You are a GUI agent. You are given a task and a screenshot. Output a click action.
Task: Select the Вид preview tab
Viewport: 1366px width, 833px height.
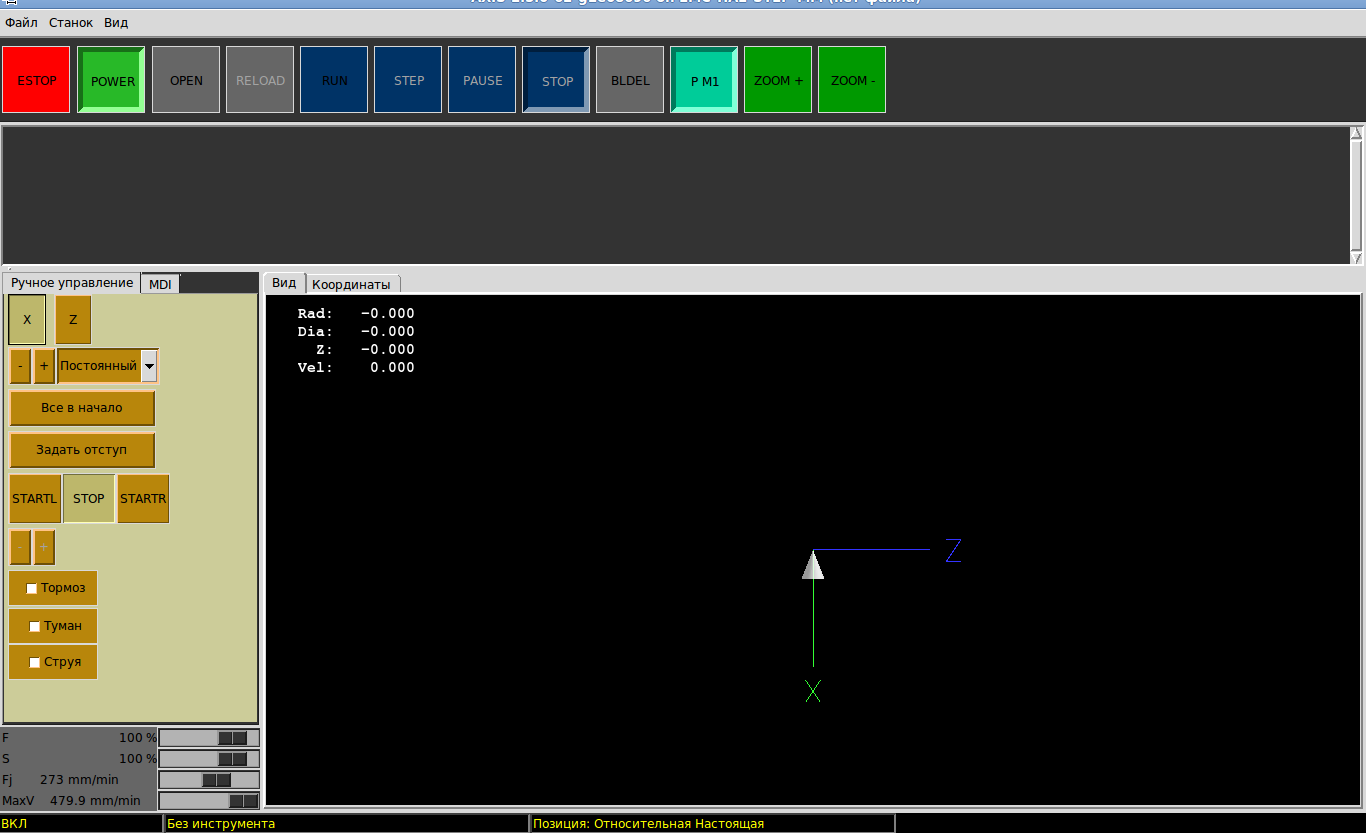[x=284, y=283]
